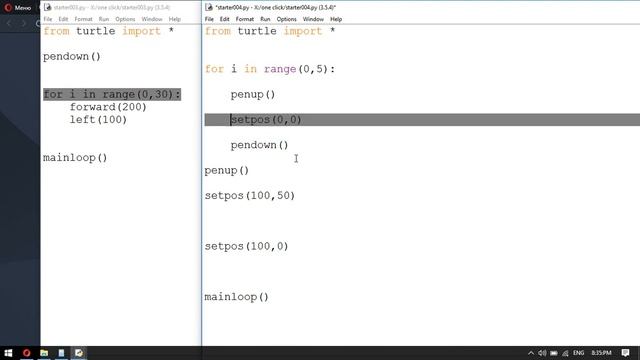This screenshot has height=360, width=640.
Task: Open Options menu in starter004.py window
Action: coord(287,19)
